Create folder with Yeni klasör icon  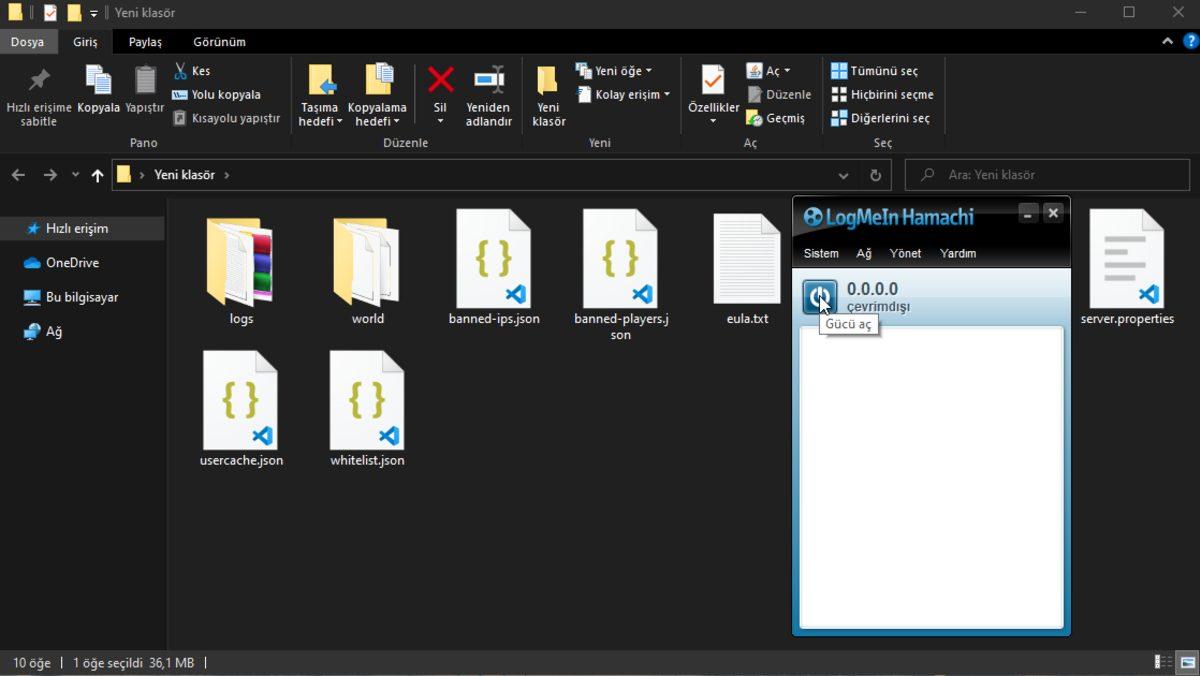pos(548,81)
